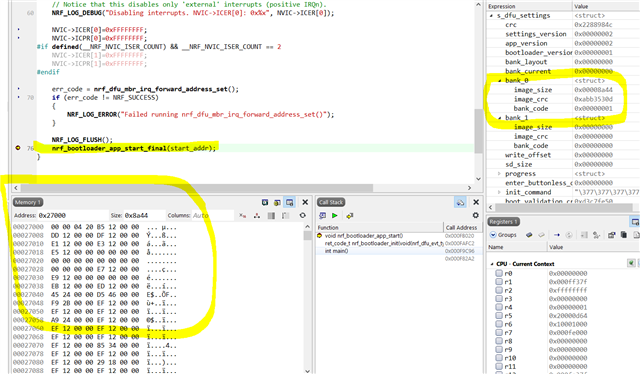Select the Registers 1 tab

tap(504, 222)
